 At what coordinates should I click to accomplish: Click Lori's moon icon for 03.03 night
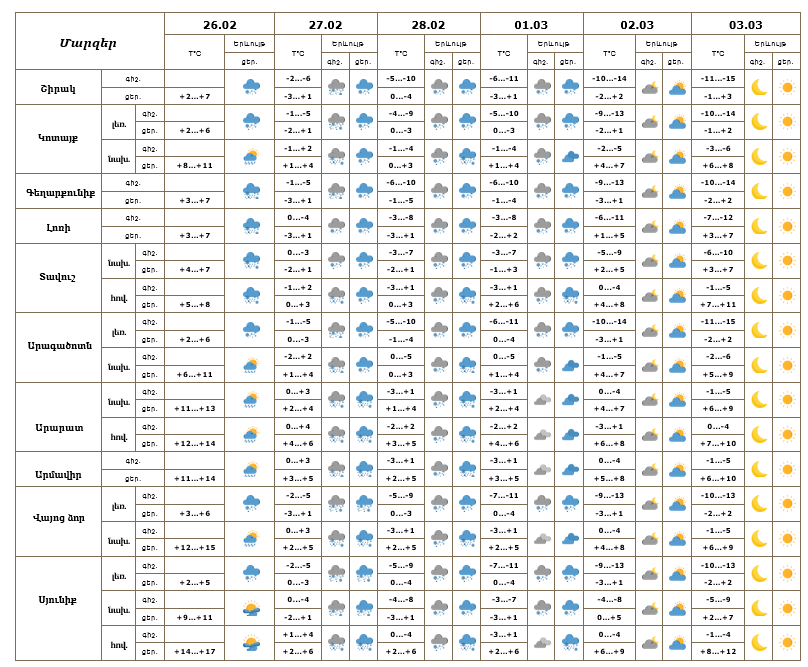[x=759, y=226]
